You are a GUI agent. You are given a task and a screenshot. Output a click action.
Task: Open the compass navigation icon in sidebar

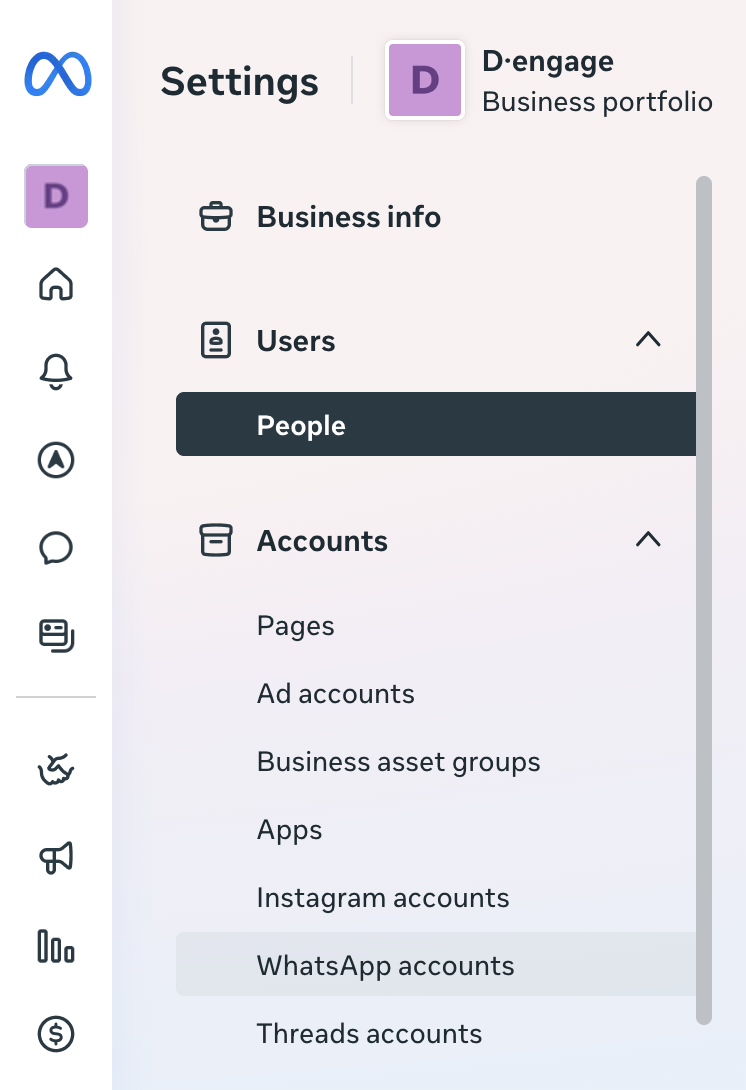point(56,459)
